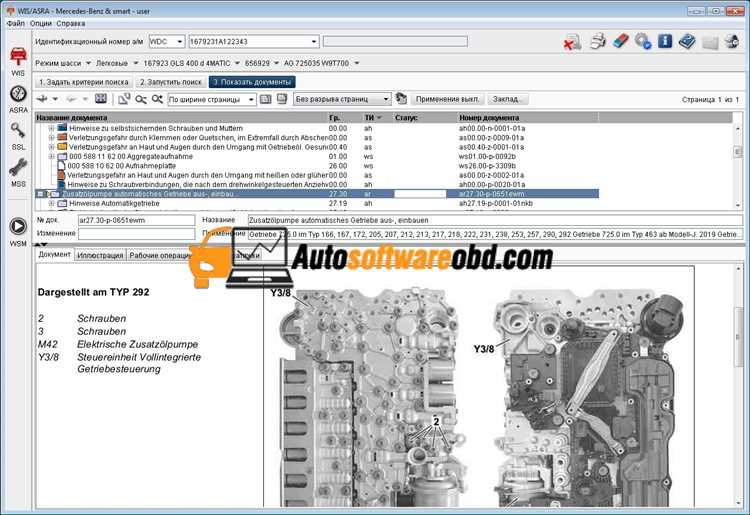This screenshot has width=750, height=515.
Task: Click the empty Изменение field
Action: tap(136, 234)
